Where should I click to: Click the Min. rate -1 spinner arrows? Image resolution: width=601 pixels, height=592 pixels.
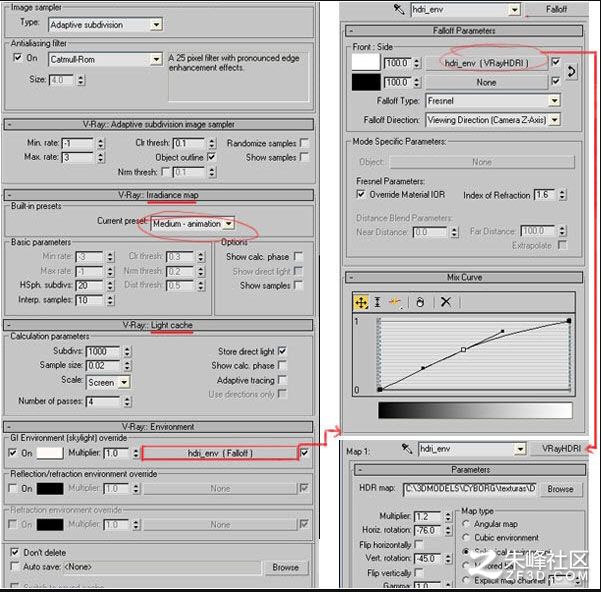click(100, 144)
